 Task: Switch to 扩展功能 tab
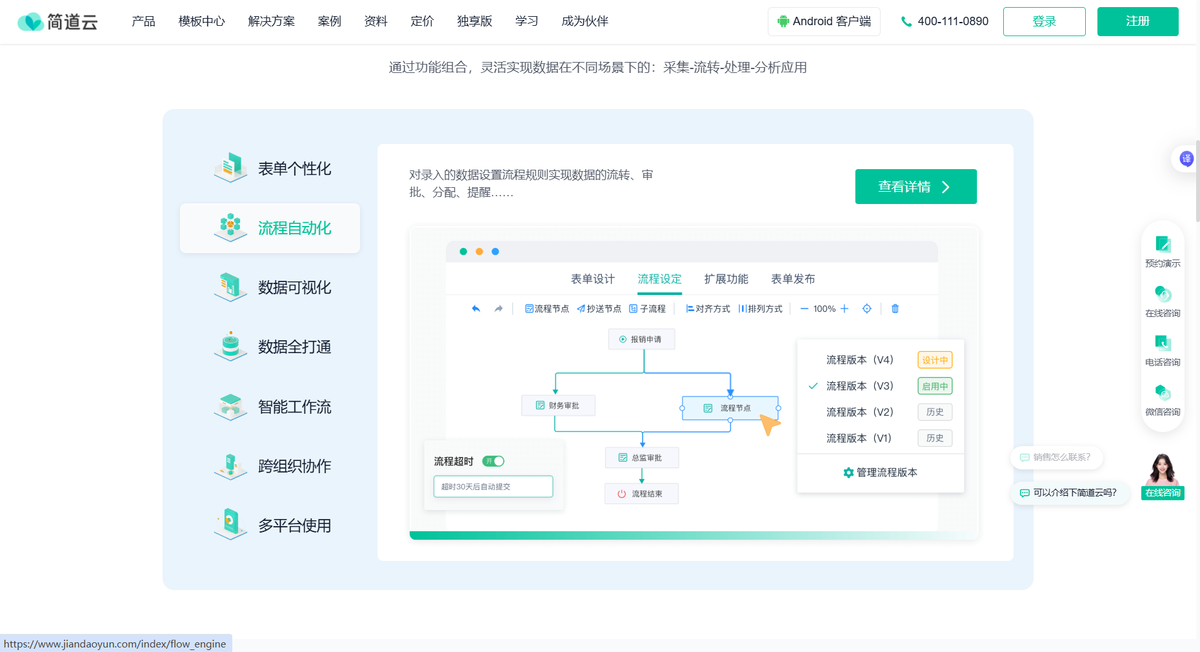coord(726,279)
